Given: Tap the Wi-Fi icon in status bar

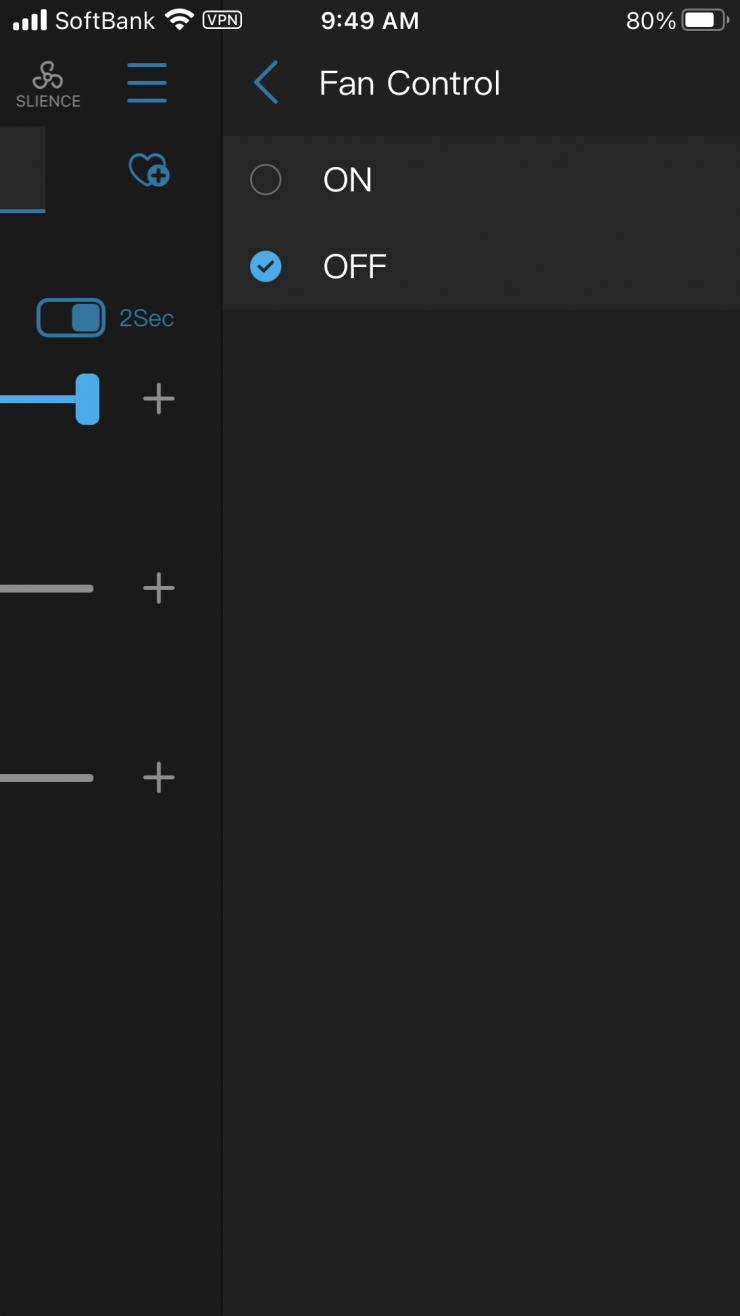Looking at the screenshot, I should coord(179,20).
